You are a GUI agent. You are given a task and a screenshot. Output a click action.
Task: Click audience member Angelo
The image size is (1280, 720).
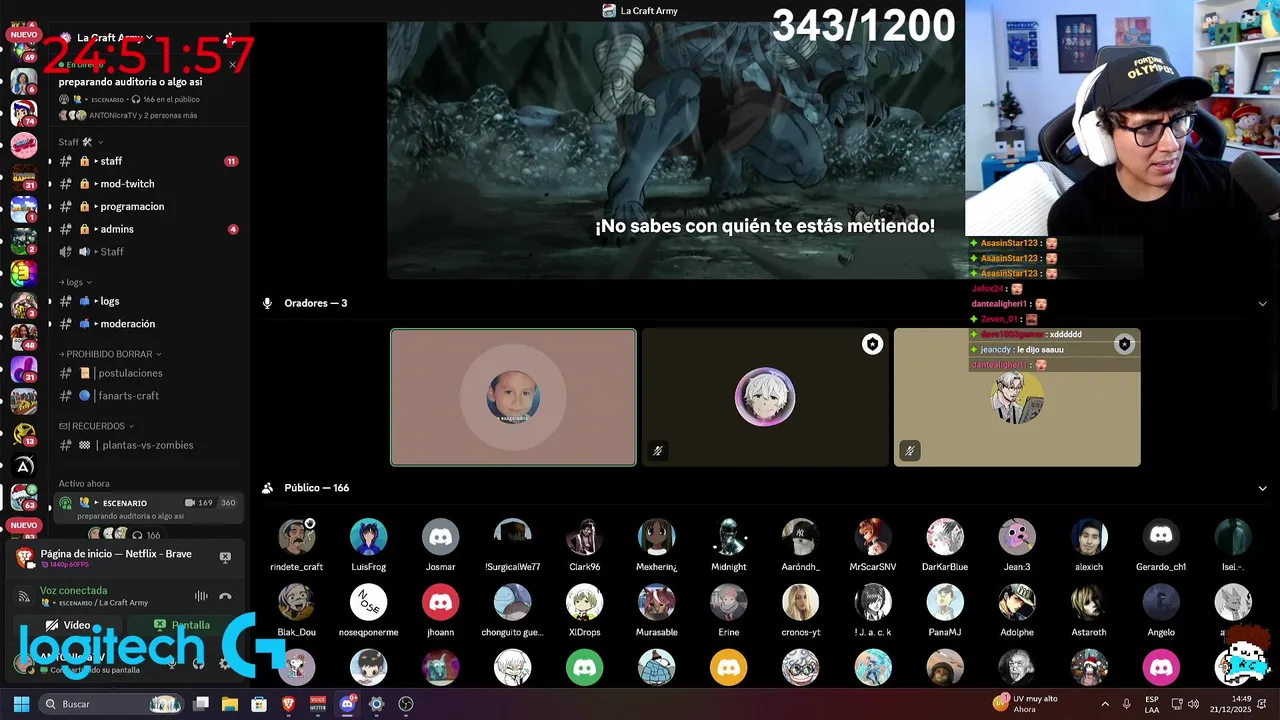click(x=1161, y=611)
